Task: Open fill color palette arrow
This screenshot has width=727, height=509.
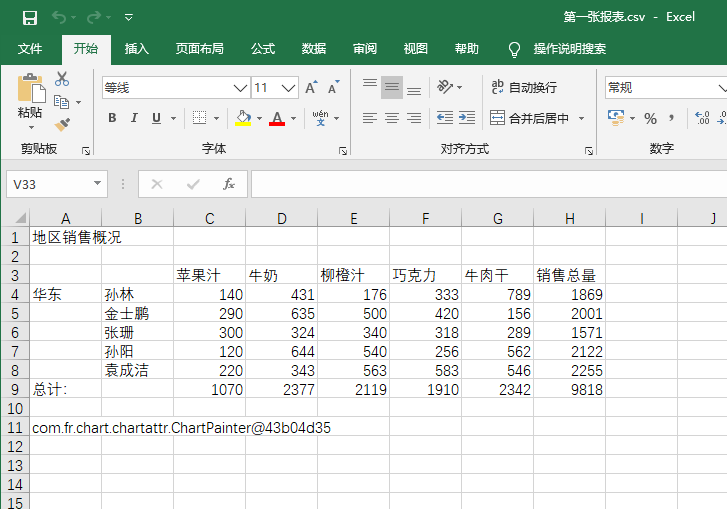Action: click(259, 119)
